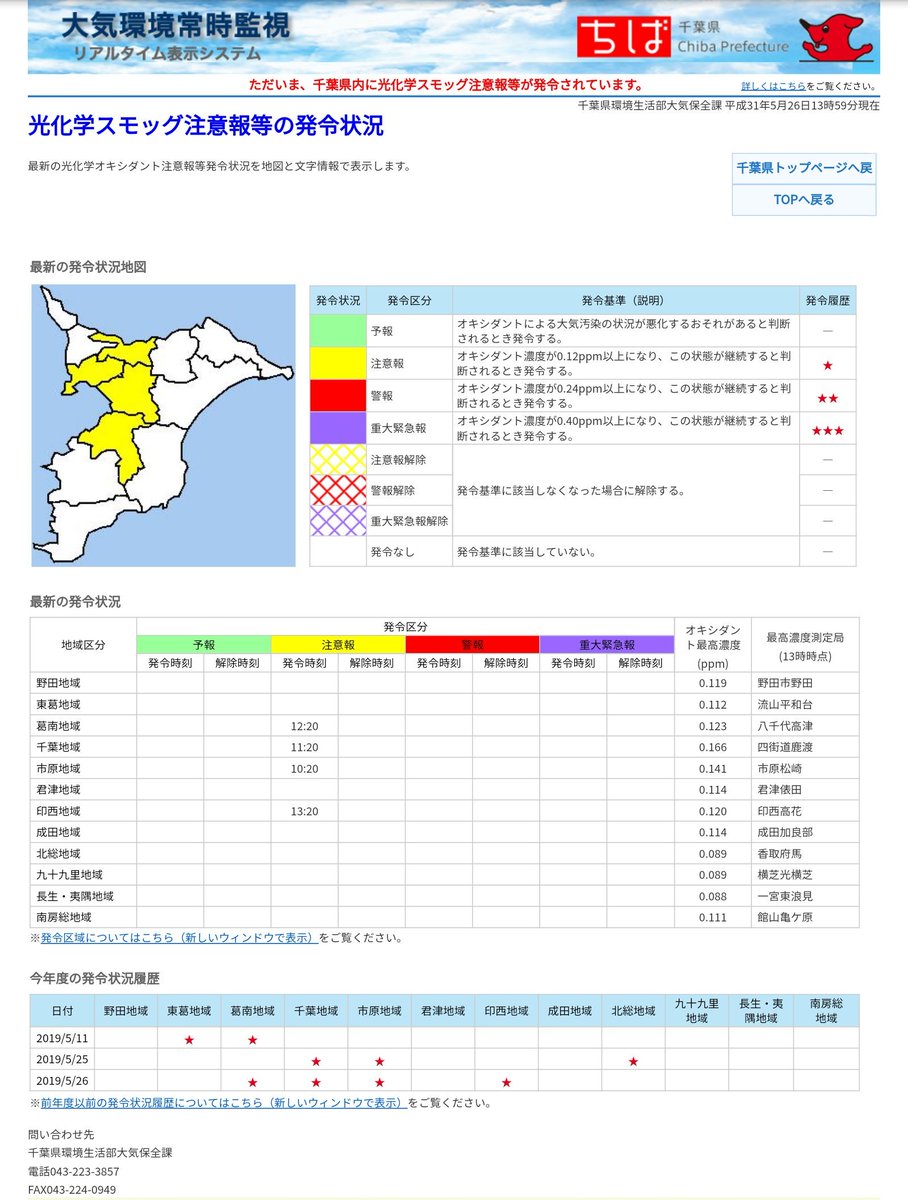Click the 10:20 time in the 市原地域 row
908x1200 pixels.
point(303,769)
